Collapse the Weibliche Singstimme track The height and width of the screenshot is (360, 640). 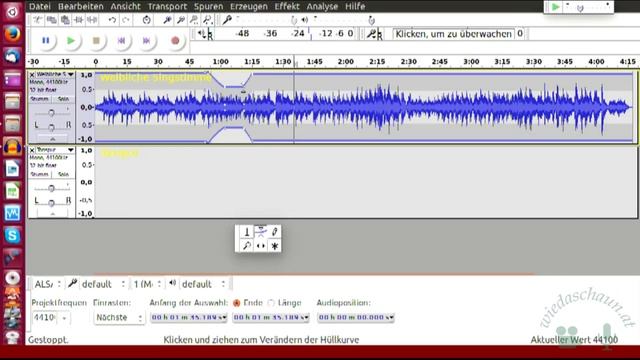point(52,139)
